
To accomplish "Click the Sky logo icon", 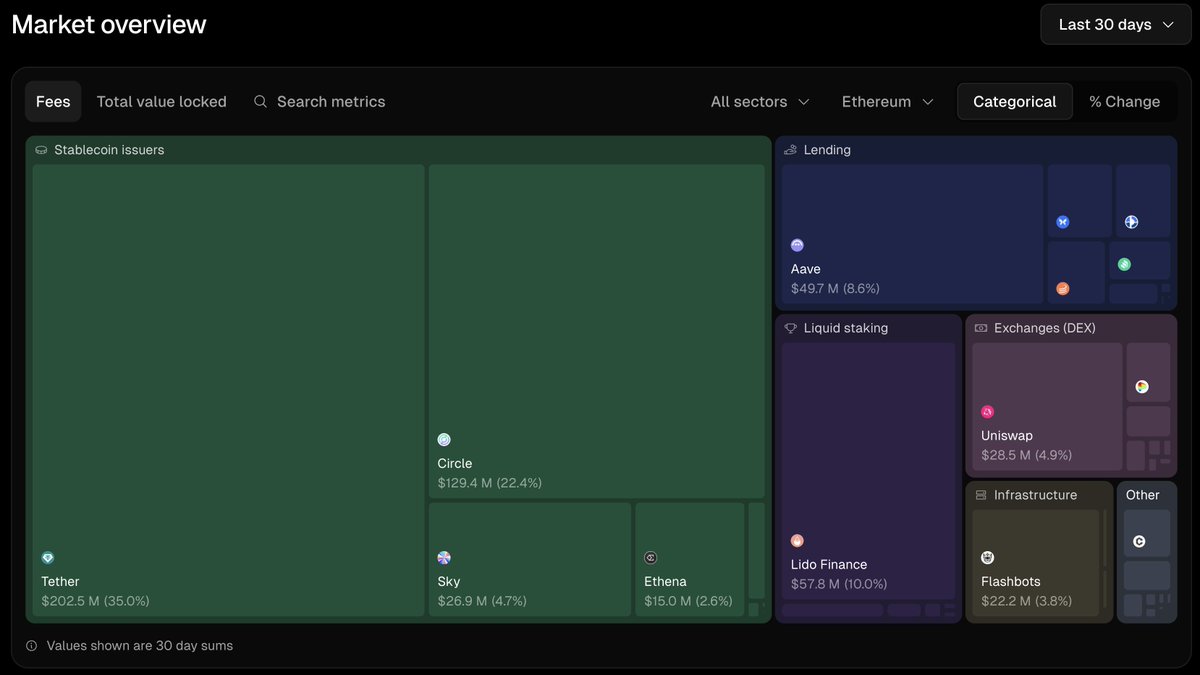I will [x=444, y=558].
